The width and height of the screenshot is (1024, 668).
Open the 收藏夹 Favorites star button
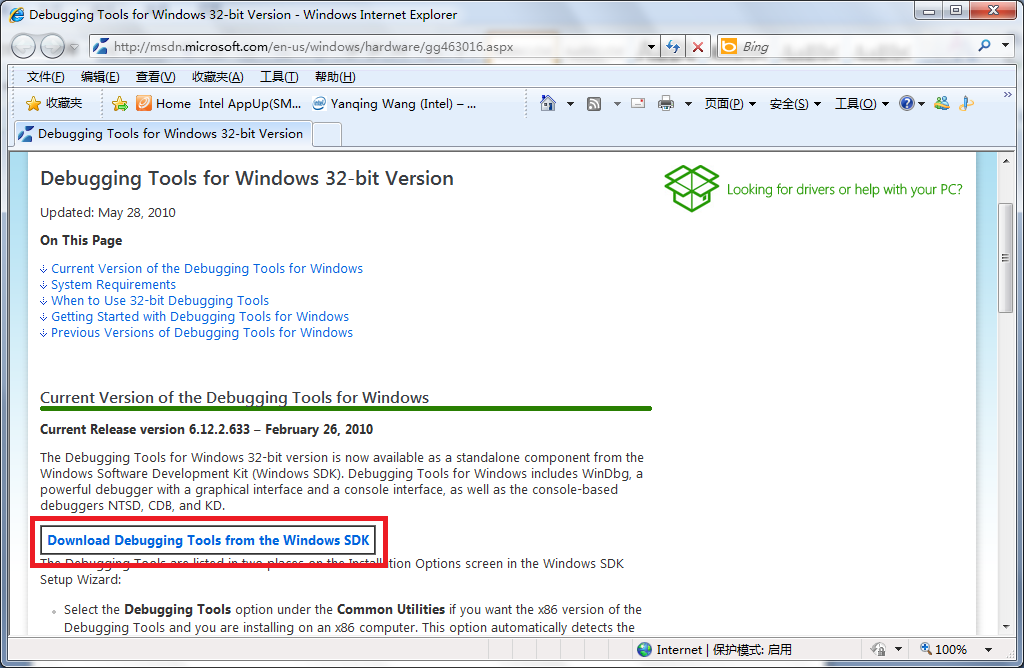click(x=54, y=103)
